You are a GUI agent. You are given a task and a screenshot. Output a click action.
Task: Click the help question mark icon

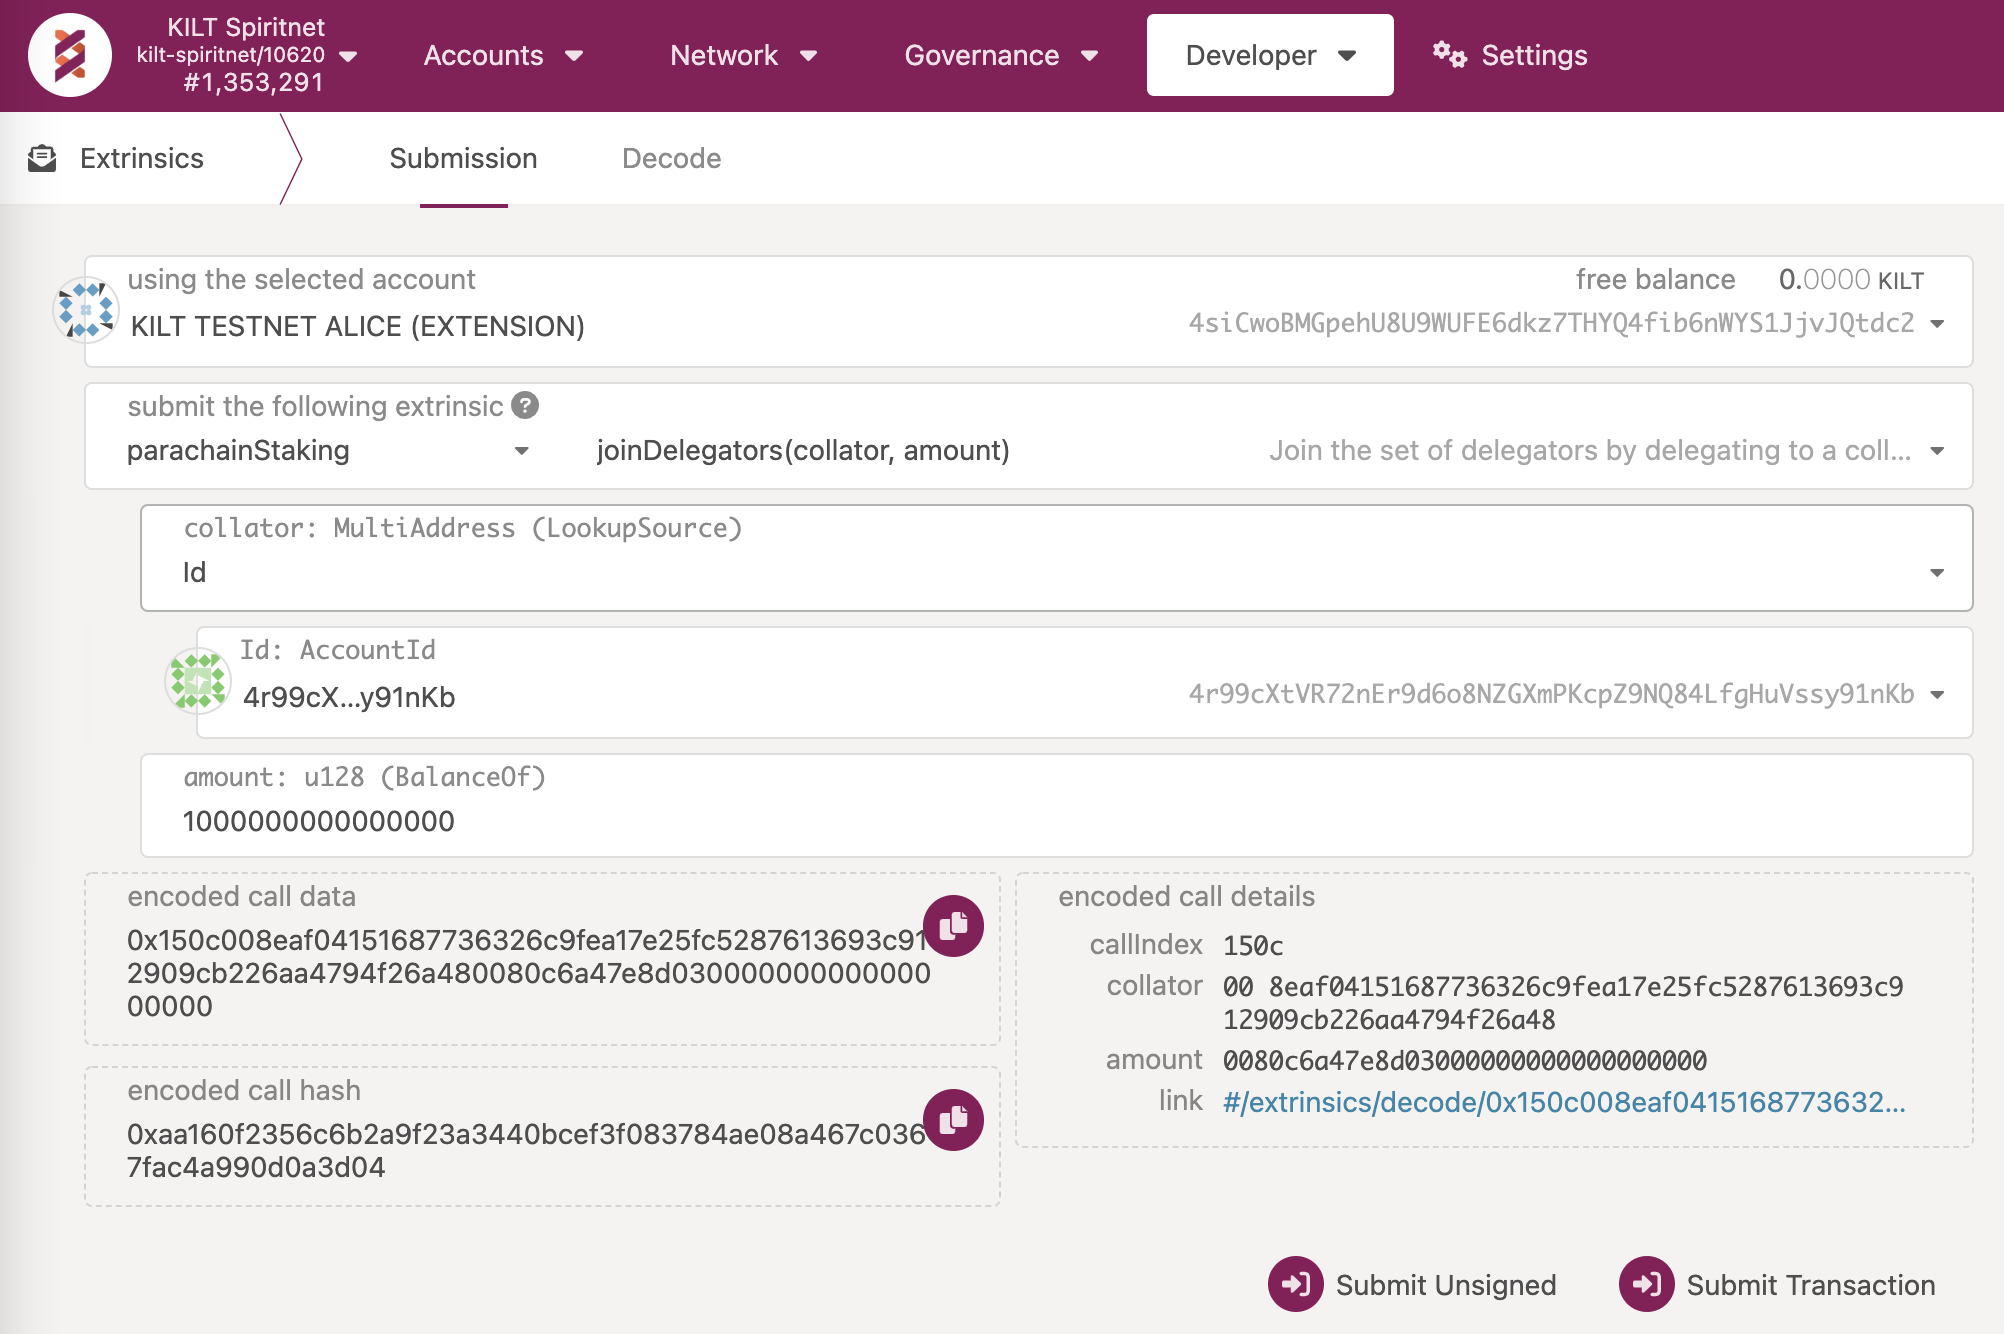(x=525, y=405)
